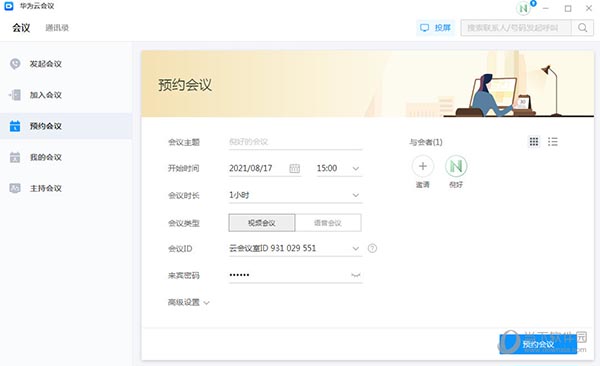The width and height of the screenshot is (600, 366).
Task: Open 我的会议 in the sidebar
Action: [66, 157]
